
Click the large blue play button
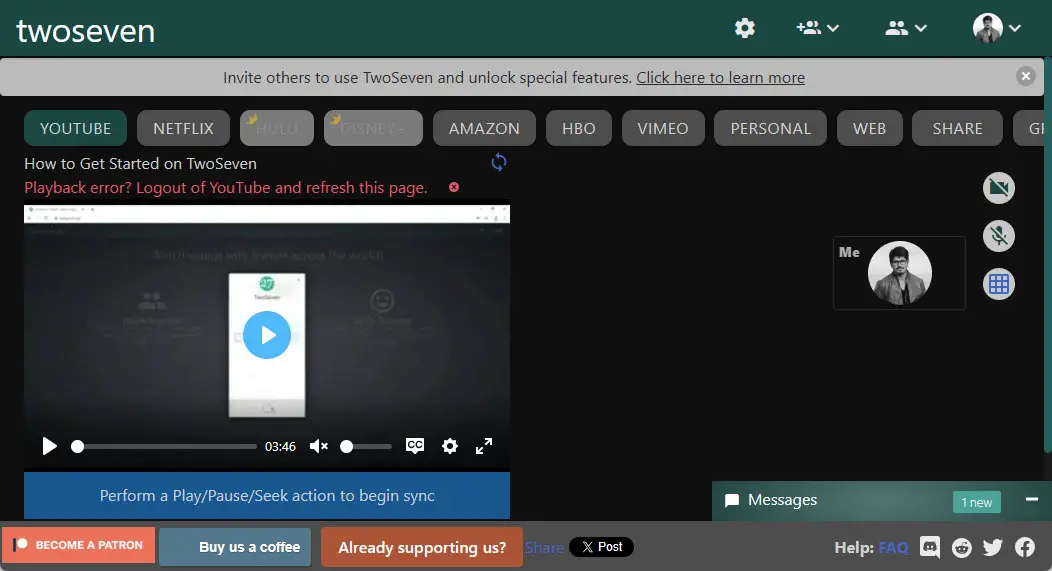267,335
